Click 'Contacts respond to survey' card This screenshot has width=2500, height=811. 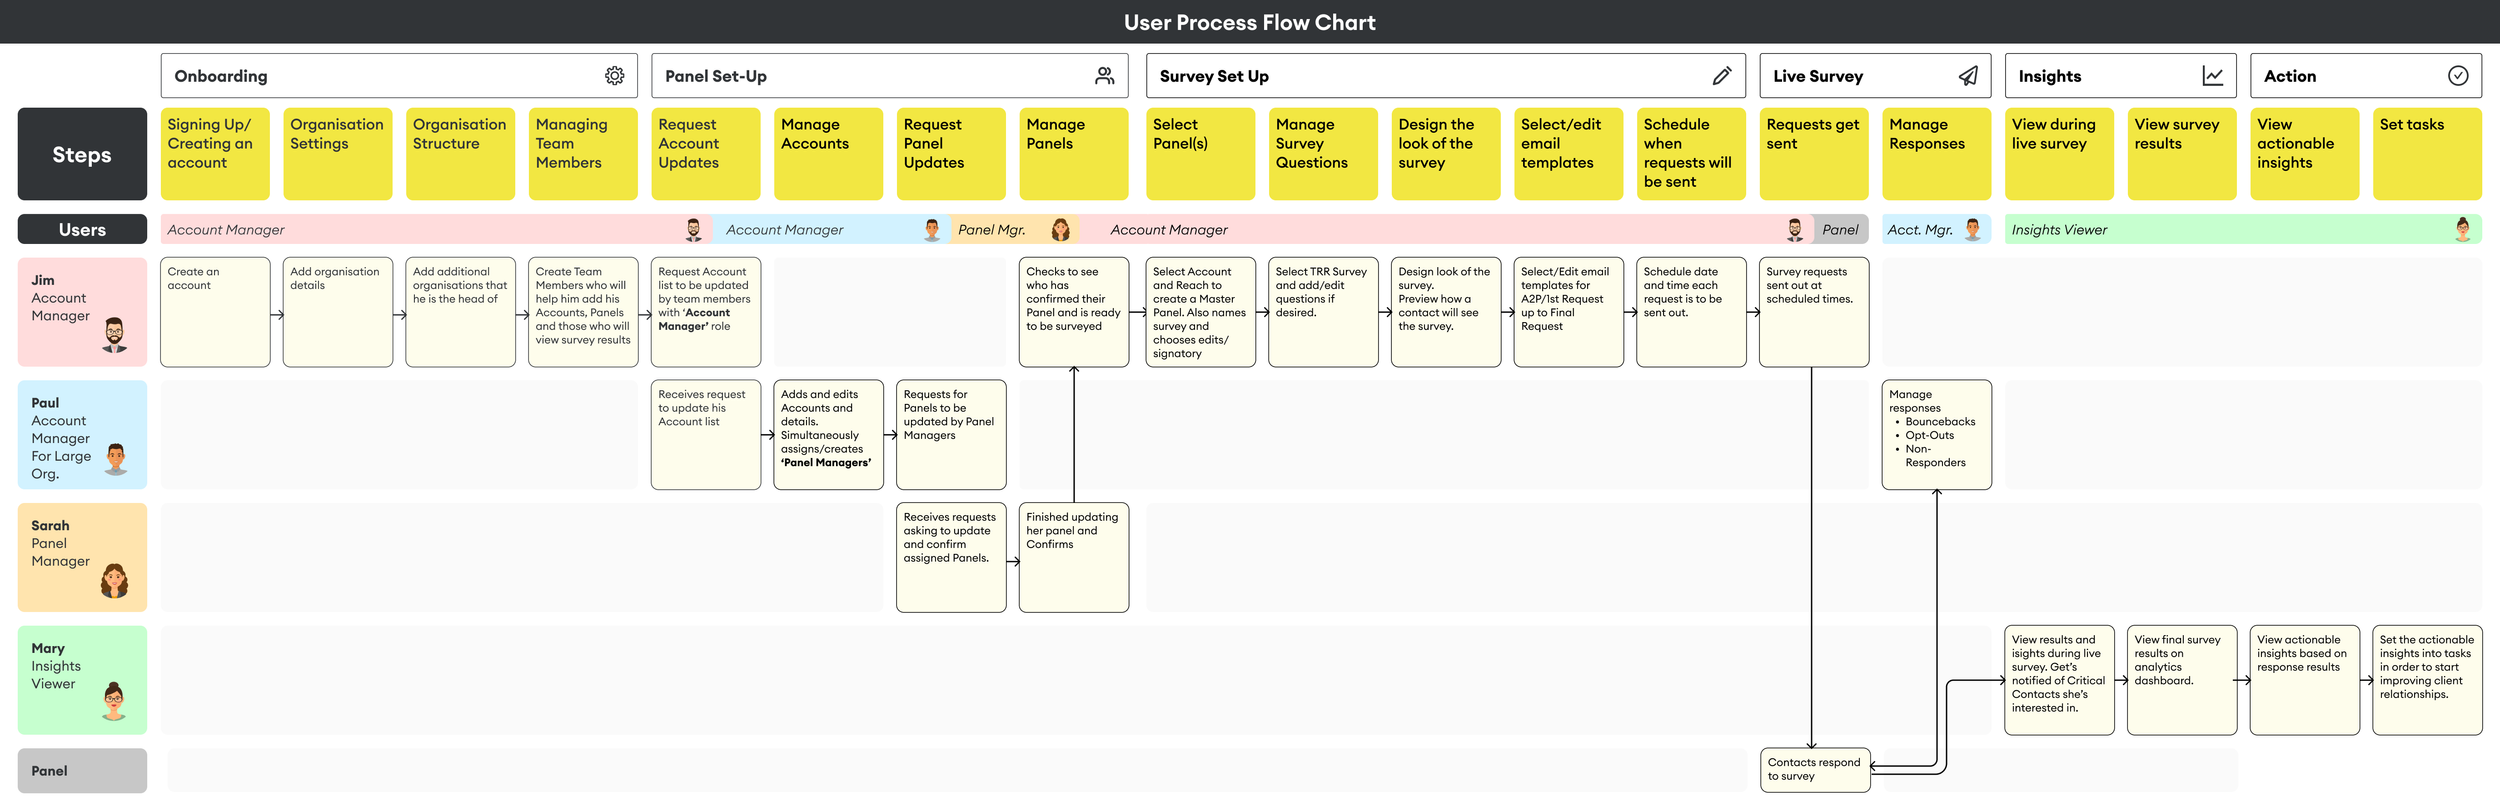(x=1815, y=770)
